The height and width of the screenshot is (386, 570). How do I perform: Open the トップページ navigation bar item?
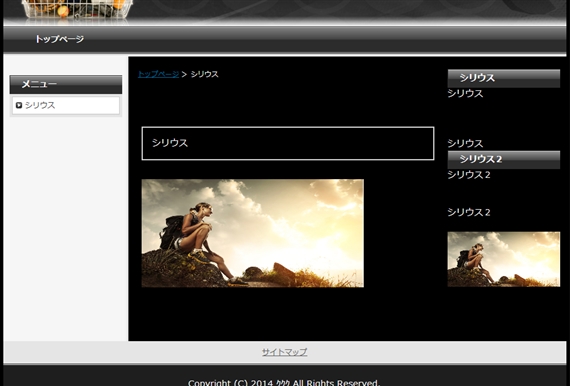[x=60, y=39]
